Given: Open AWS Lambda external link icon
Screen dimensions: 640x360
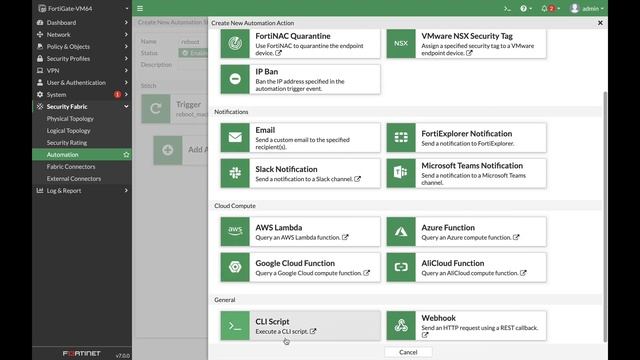Looking at the screenshot, I should [345, 237].
